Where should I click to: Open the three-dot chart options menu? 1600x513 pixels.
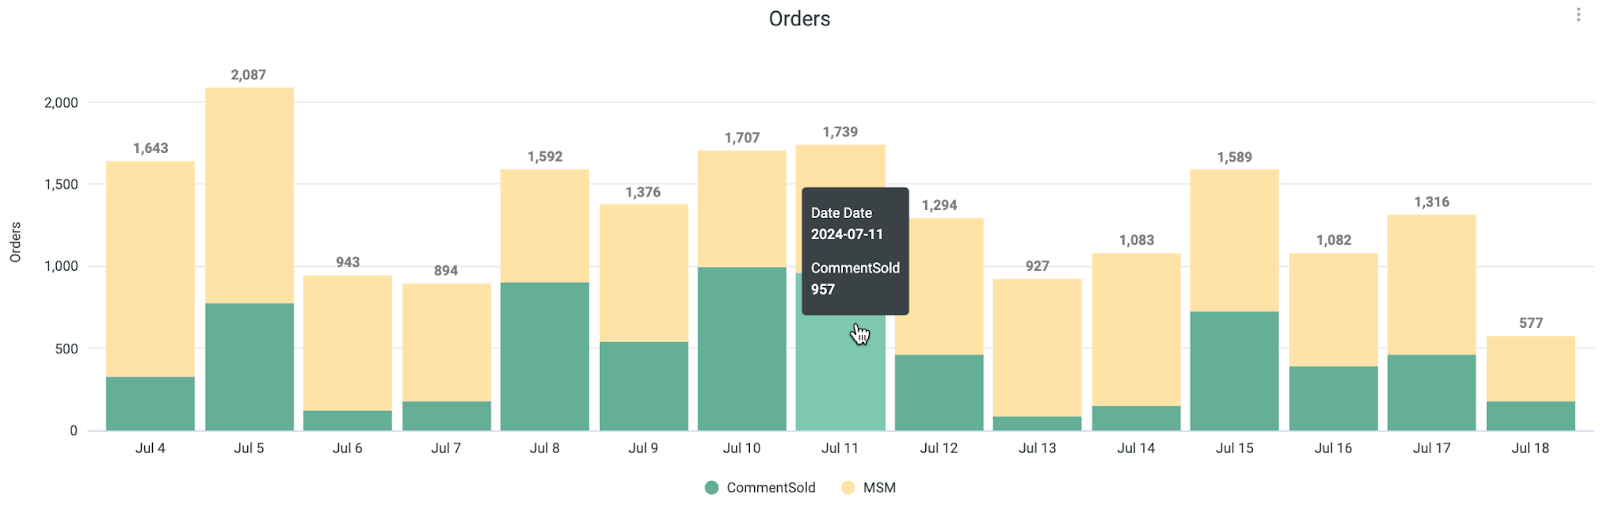coord(1578,15)
